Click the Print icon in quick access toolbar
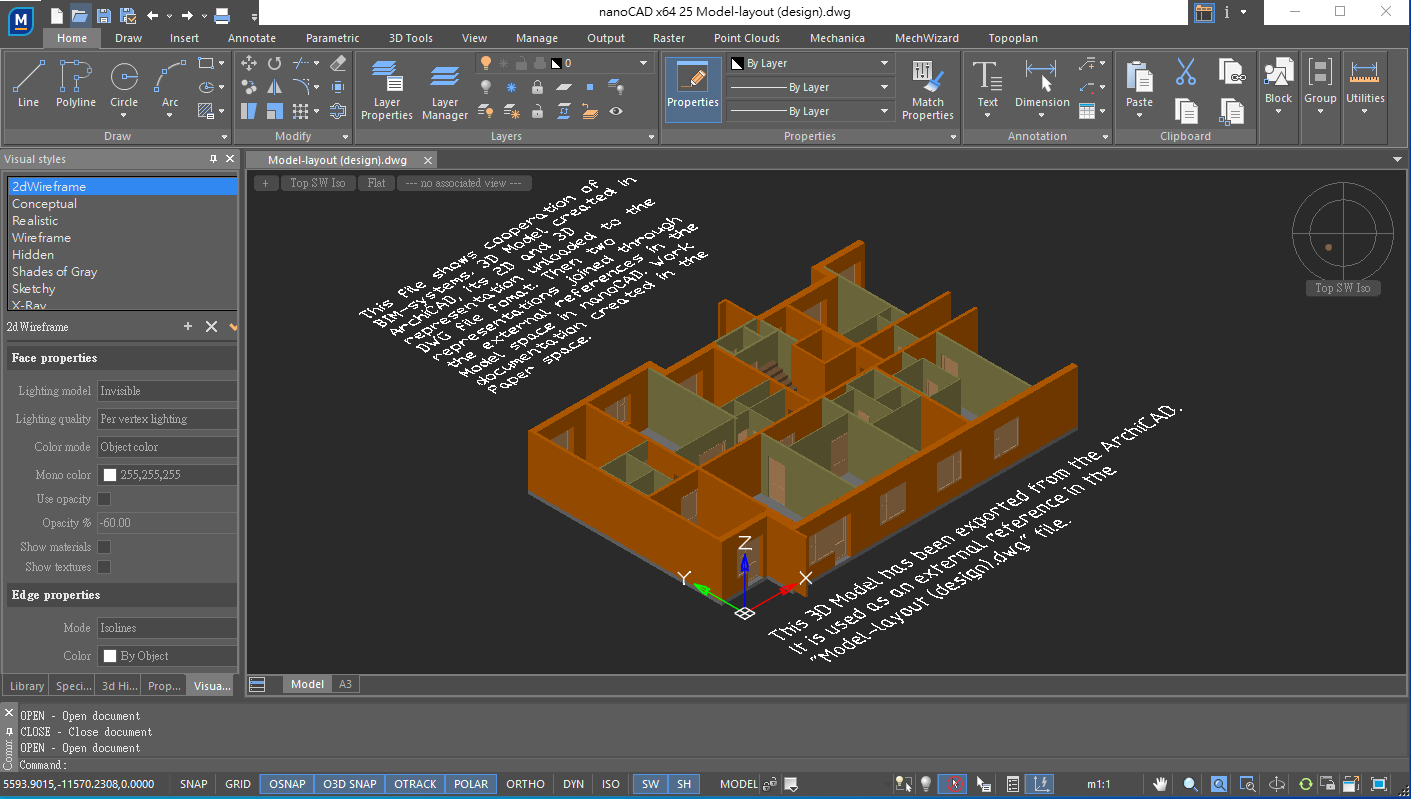This screenshot has height=799, width=1411. click(x=222, y=14)
